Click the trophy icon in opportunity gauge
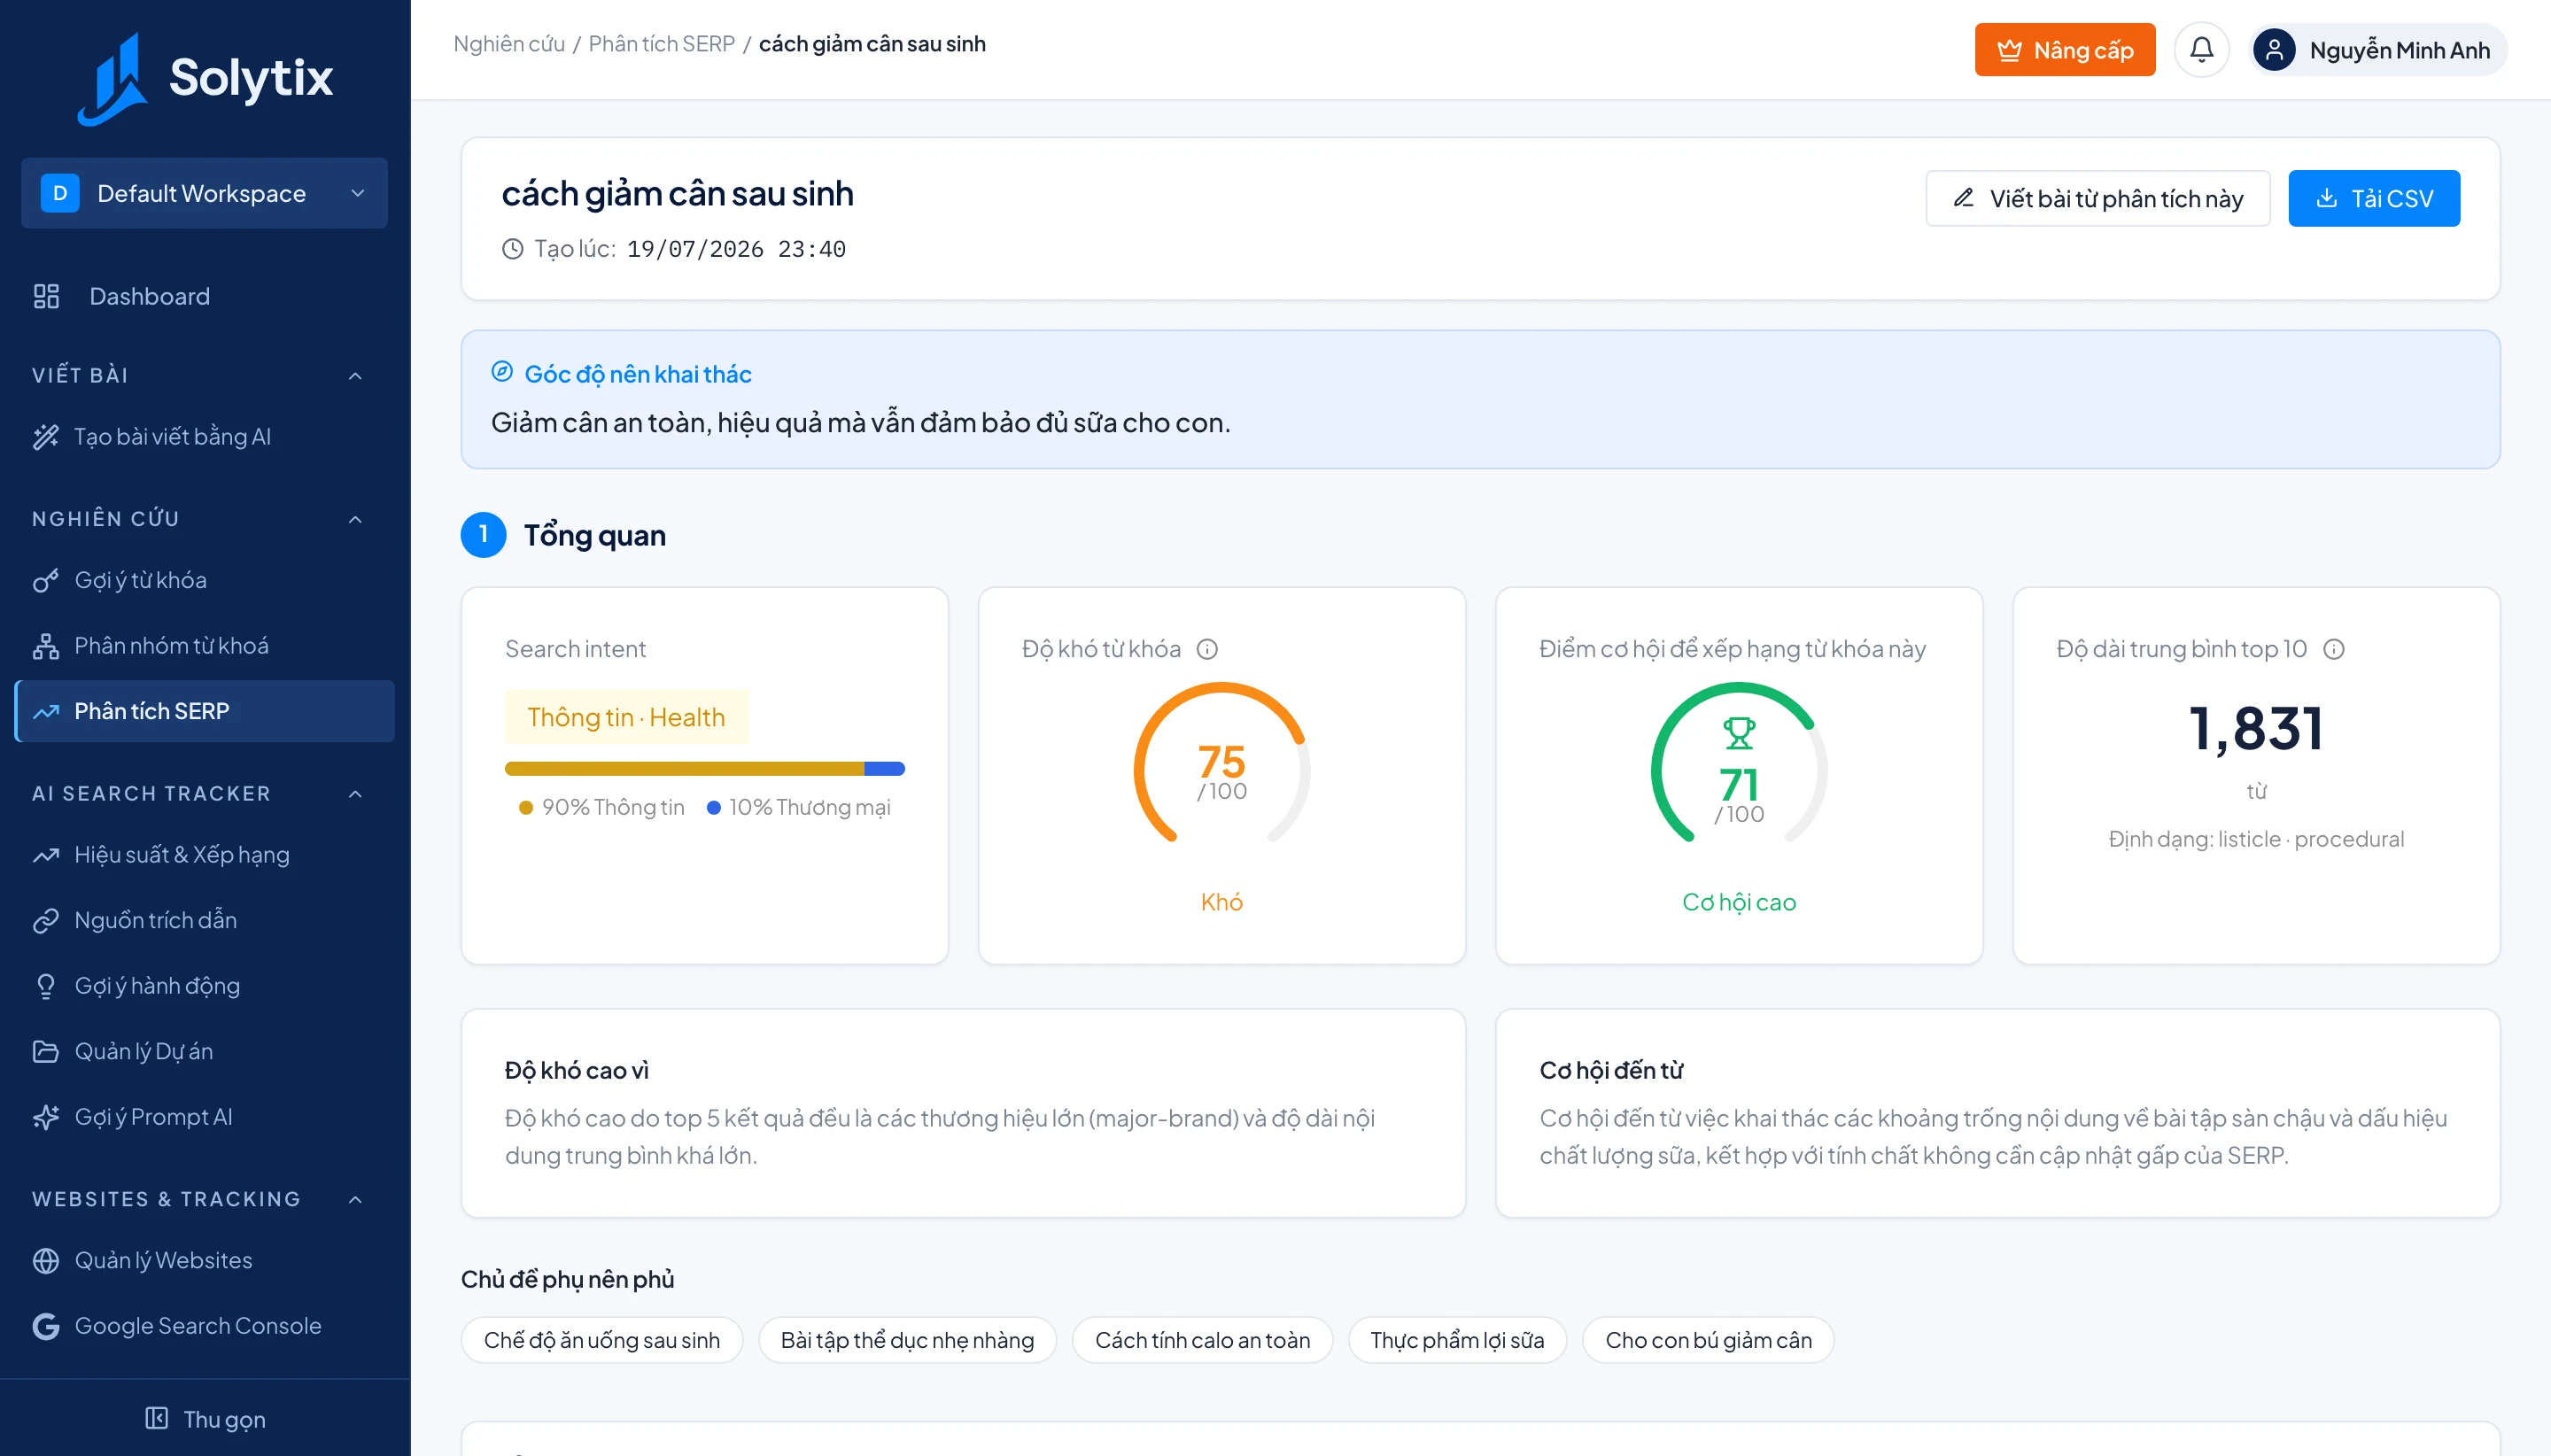 coord(1739,733)
